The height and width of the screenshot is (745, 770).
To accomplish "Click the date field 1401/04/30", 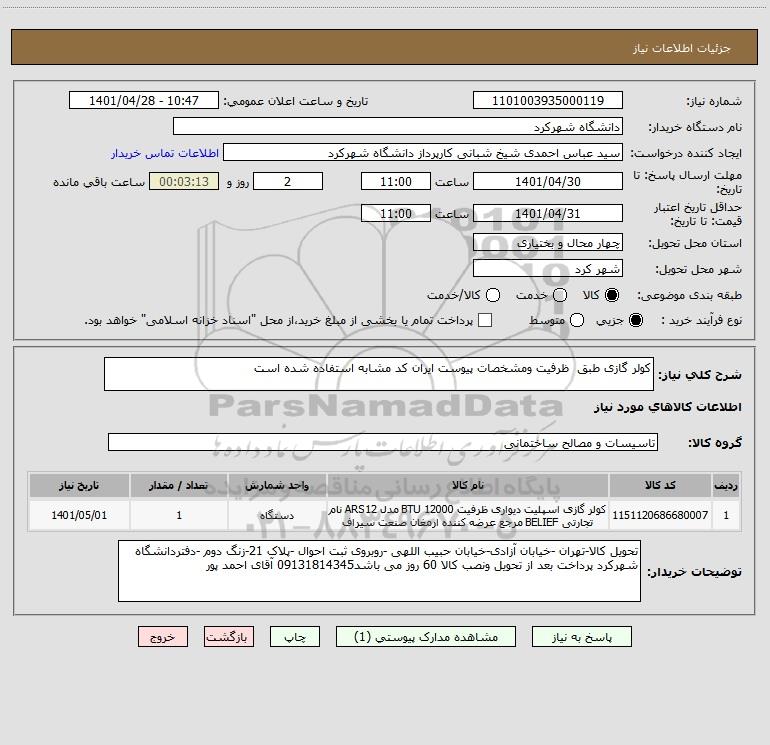I will click(548, 181).
